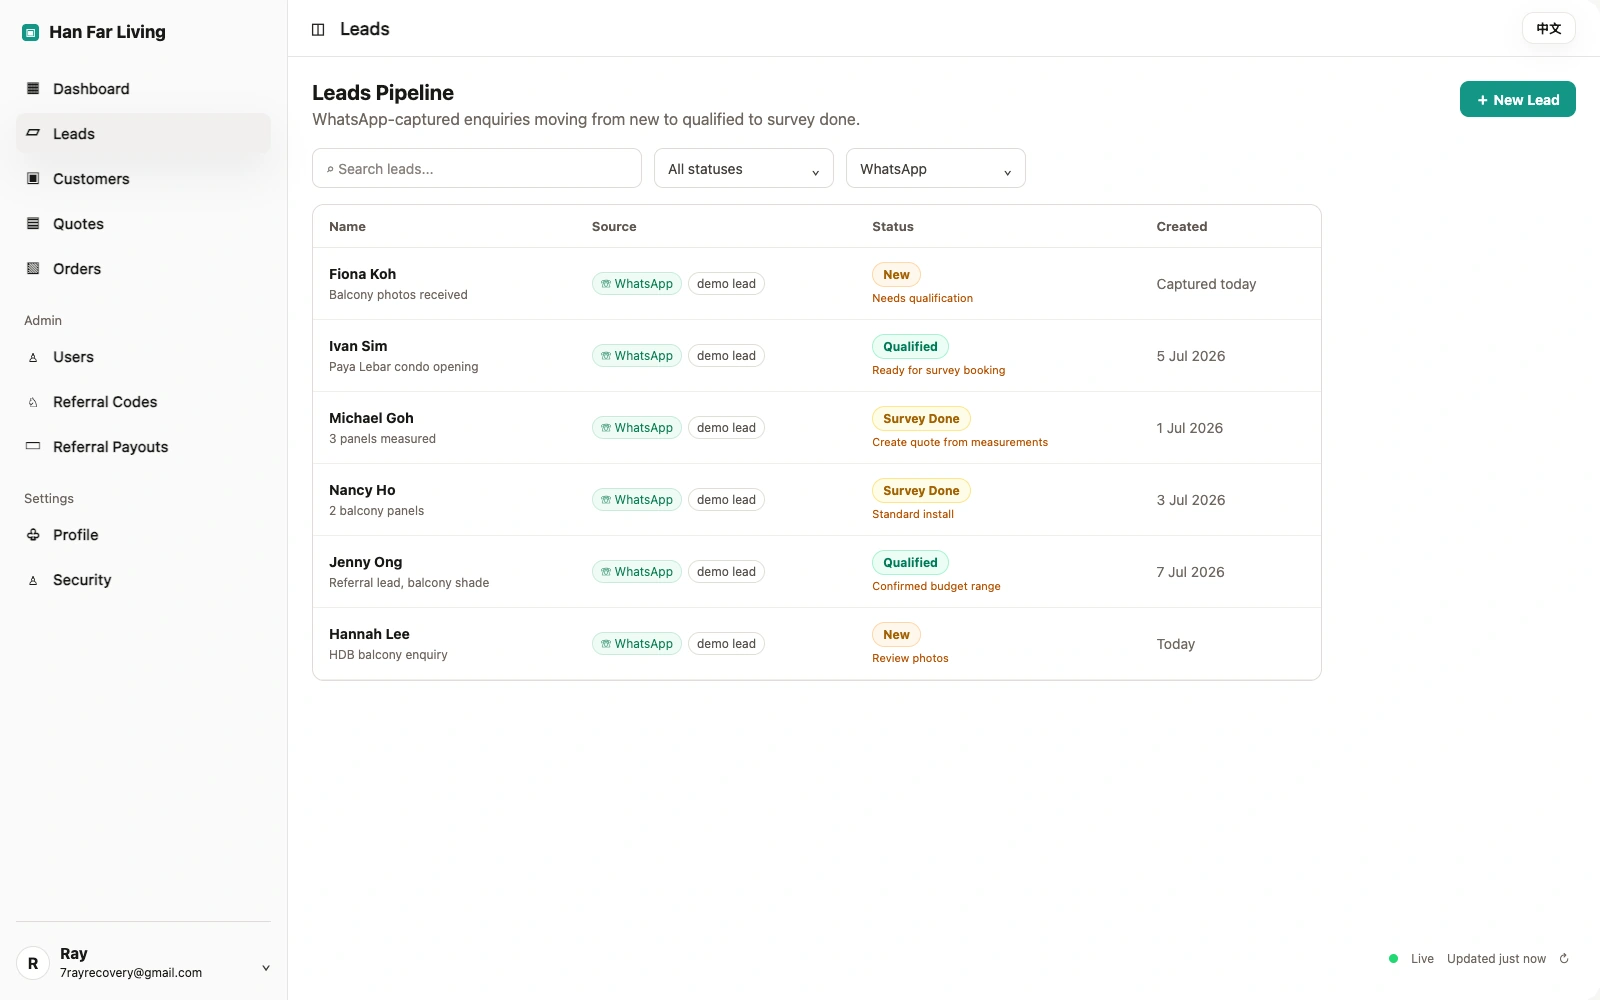Image resolution: width=1600 pixels, height=1000 pixels.
Task: Click the New status badge for Fiona Koh
Action: click(896, 275)
